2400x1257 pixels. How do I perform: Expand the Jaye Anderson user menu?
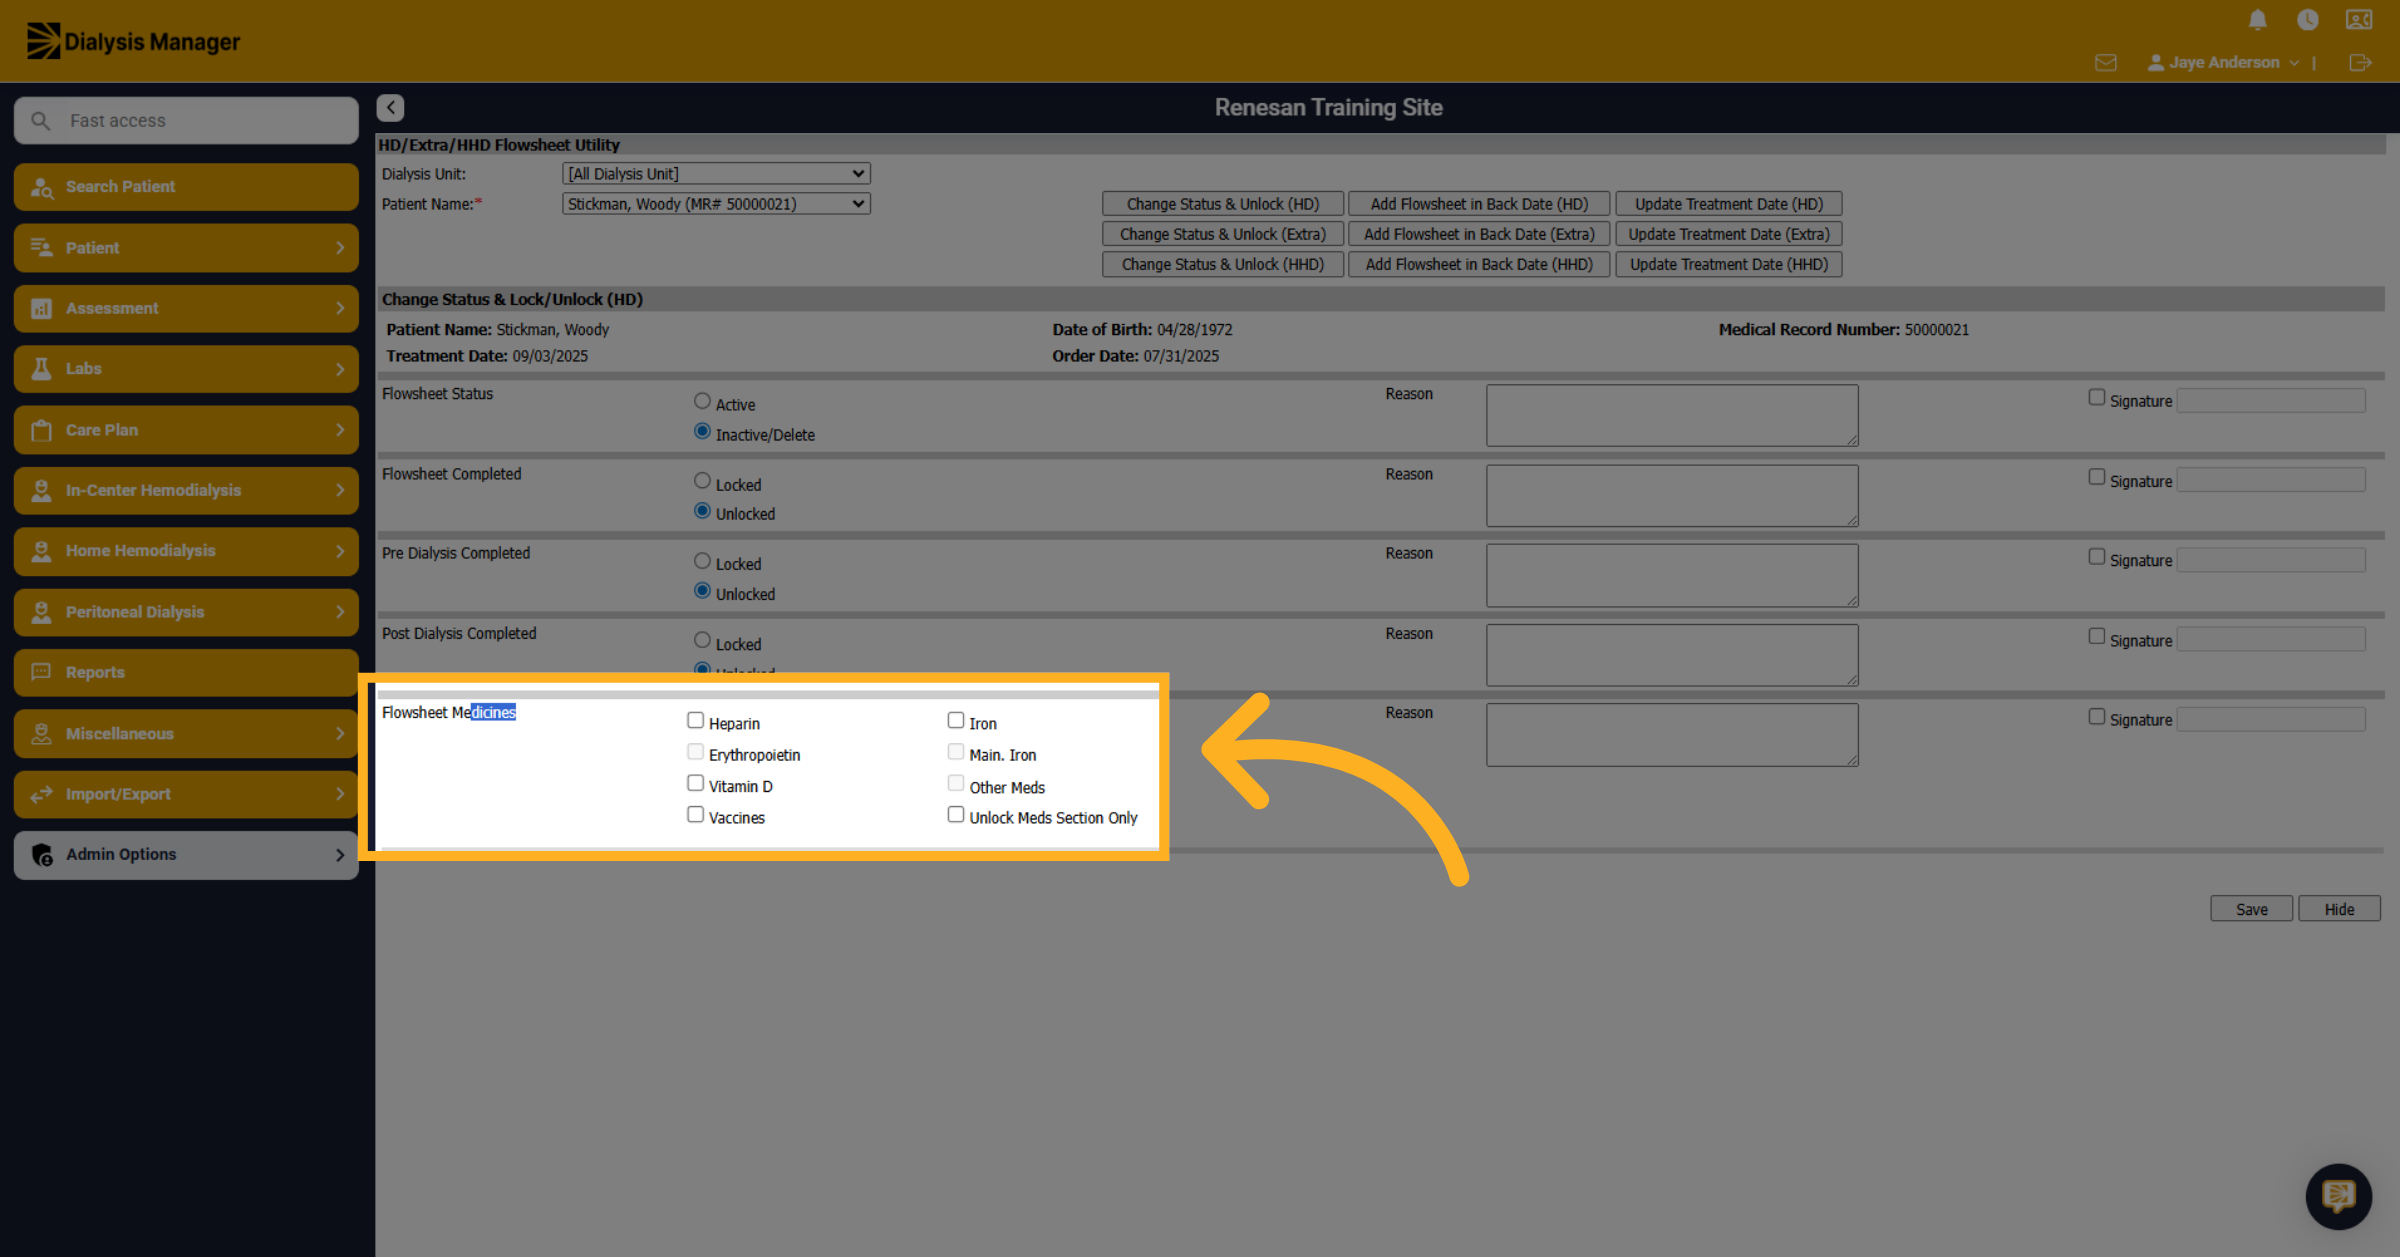[x=2224, y=63]
